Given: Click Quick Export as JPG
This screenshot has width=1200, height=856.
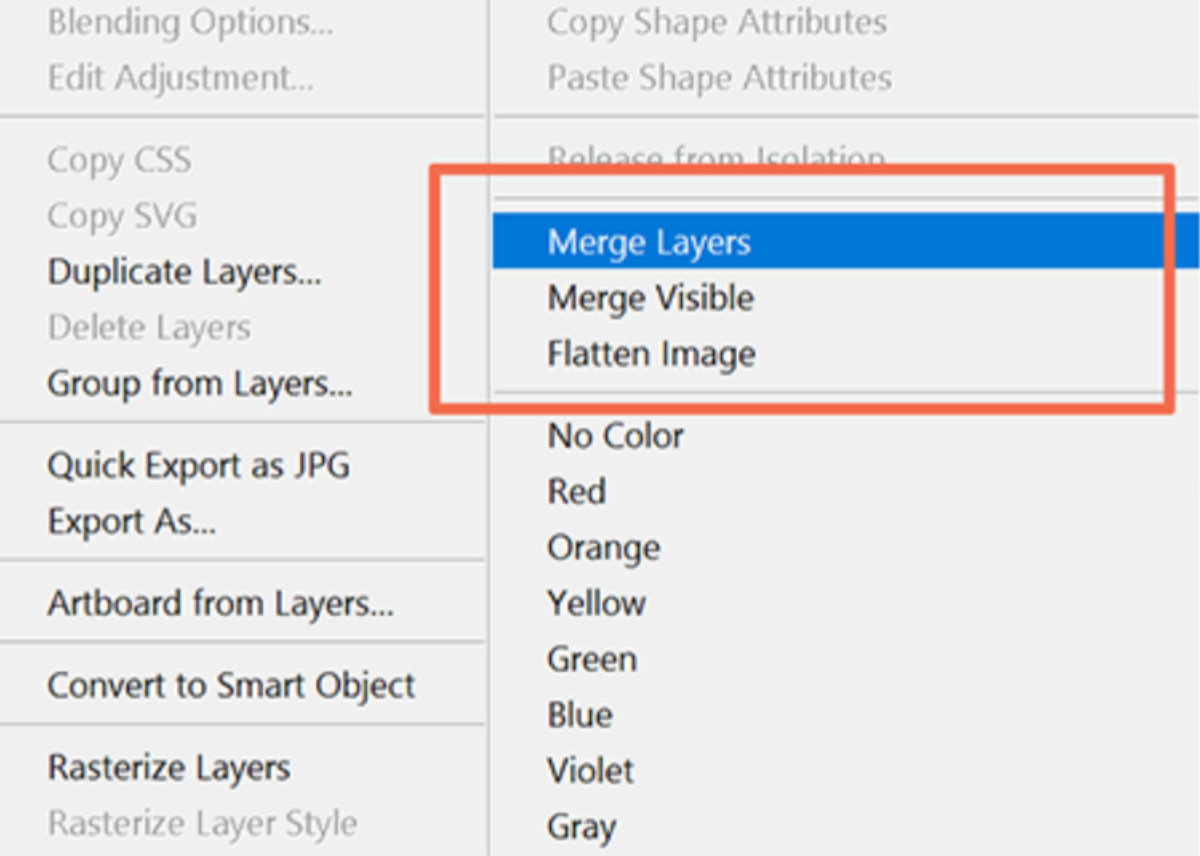Looking at the screenshot, I should (198, 466).
